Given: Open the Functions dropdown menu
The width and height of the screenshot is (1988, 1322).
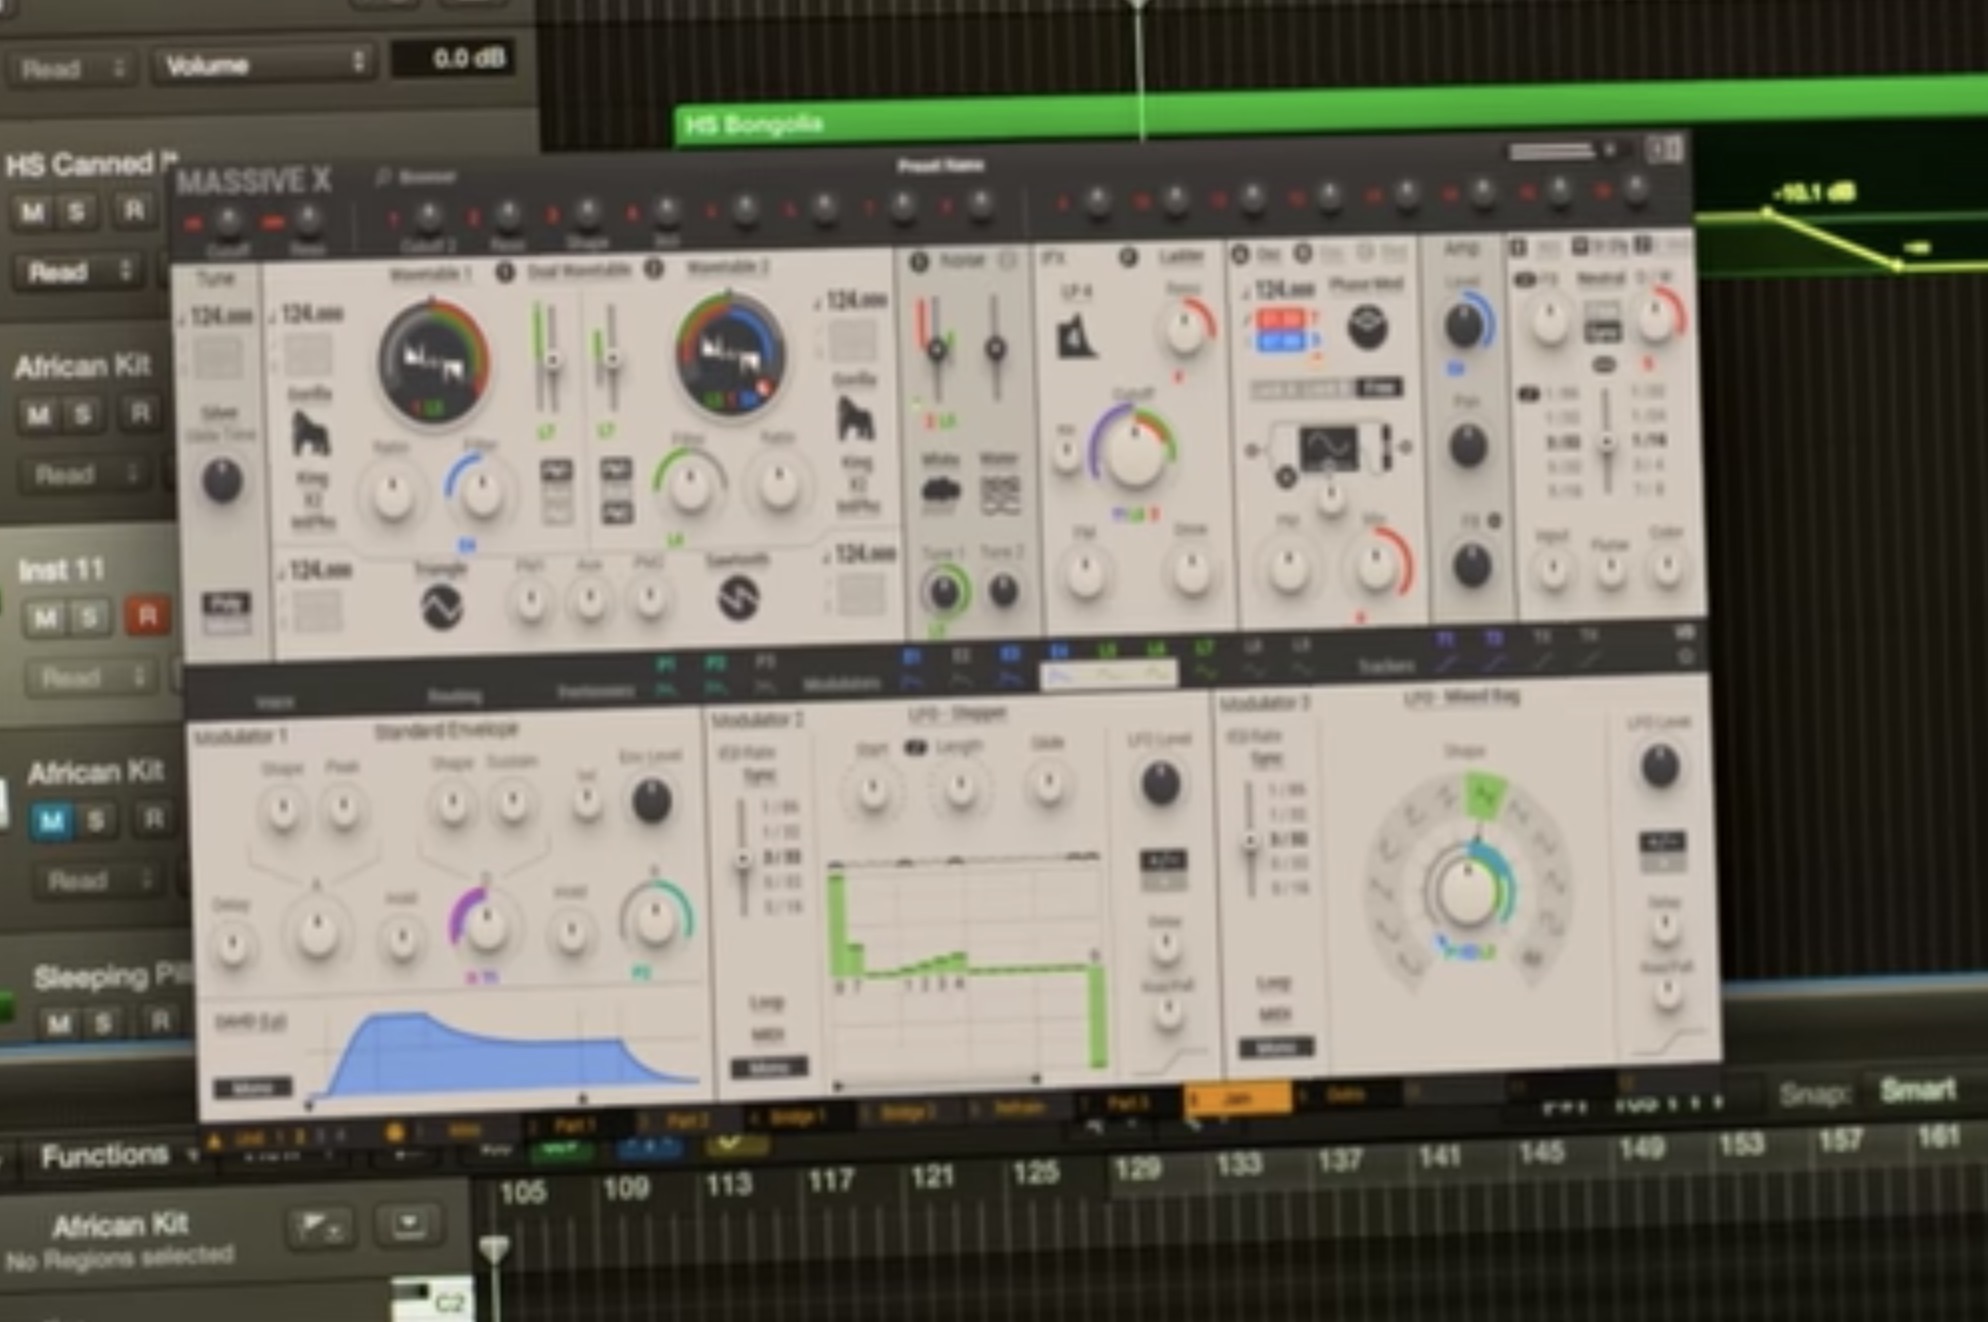Looking at the screenshot, I should pyautogui.click(x=116, y=1156).
